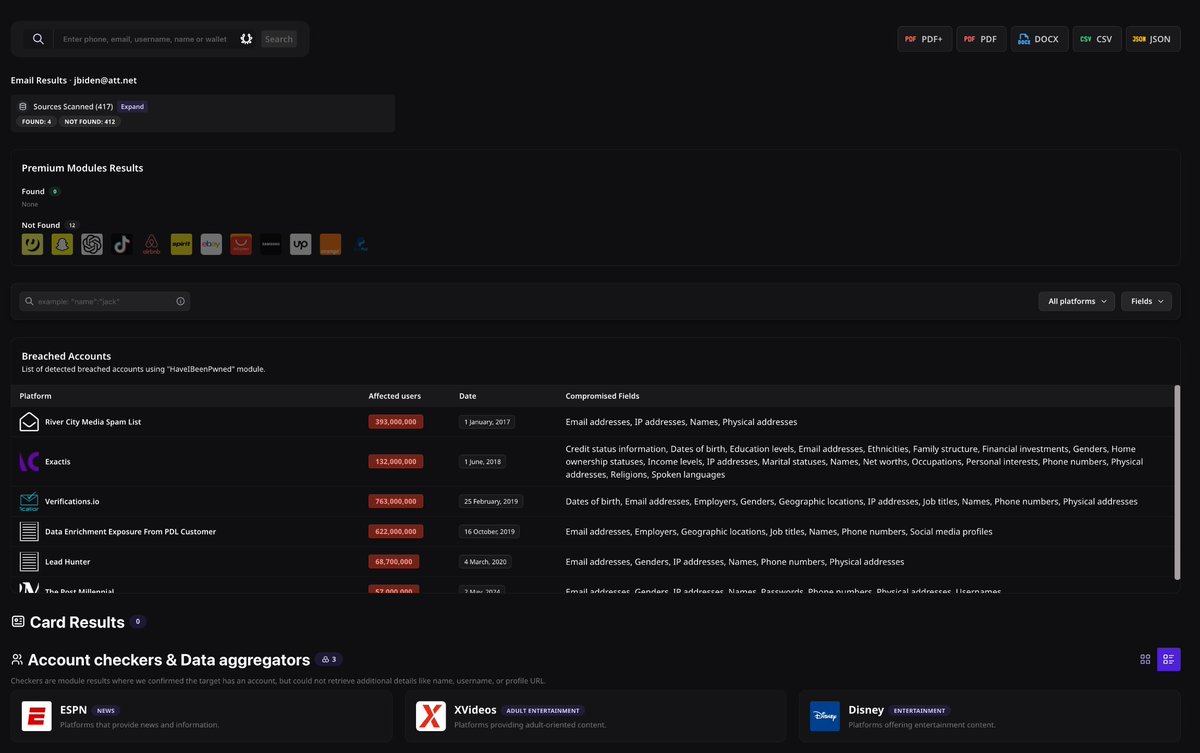Expand the Sources Scanned list
Viewport: 1200px width, 753px height.
coord(132,106)
